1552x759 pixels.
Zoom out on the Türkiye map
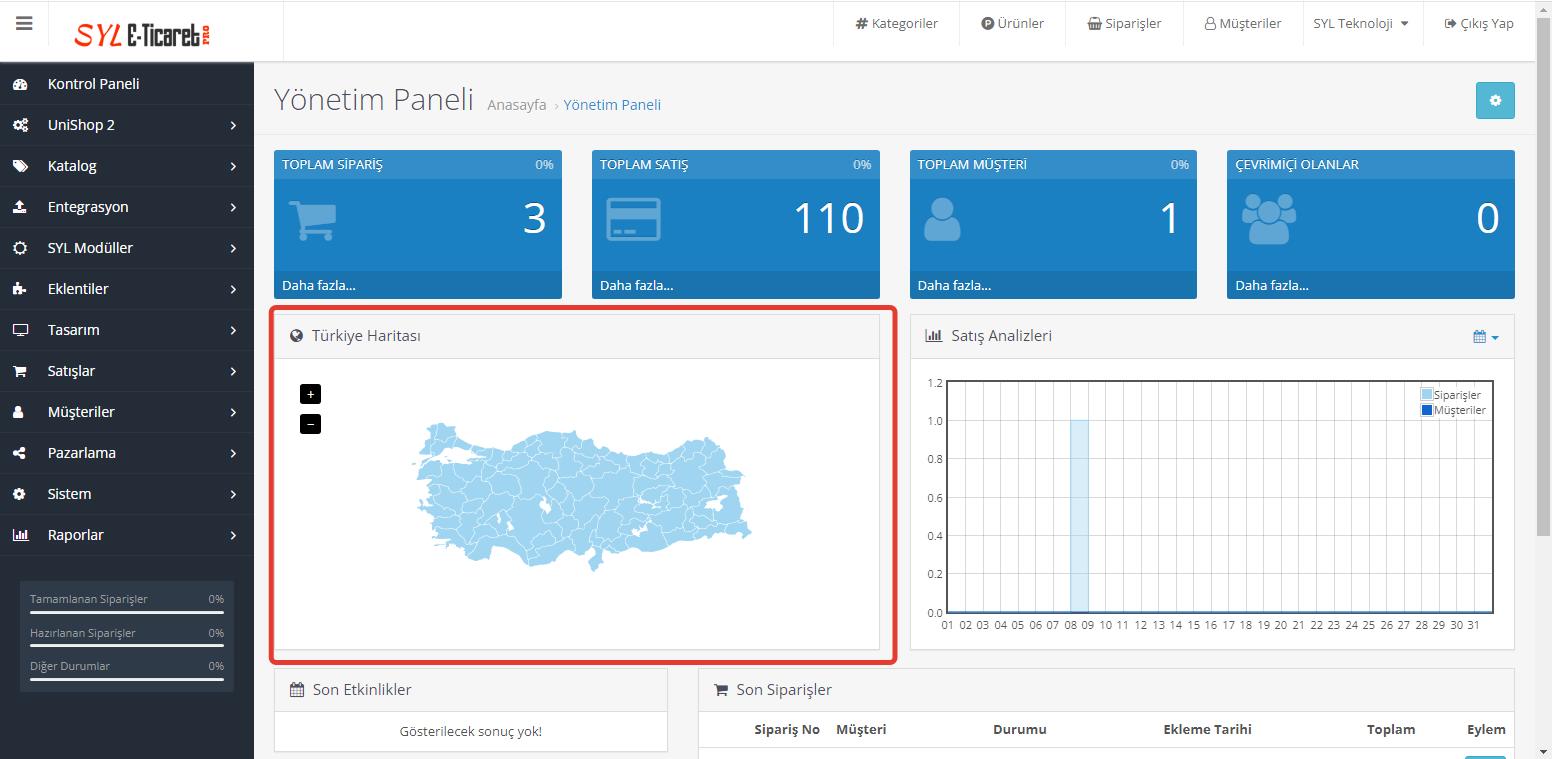click(x=310, y=424)
